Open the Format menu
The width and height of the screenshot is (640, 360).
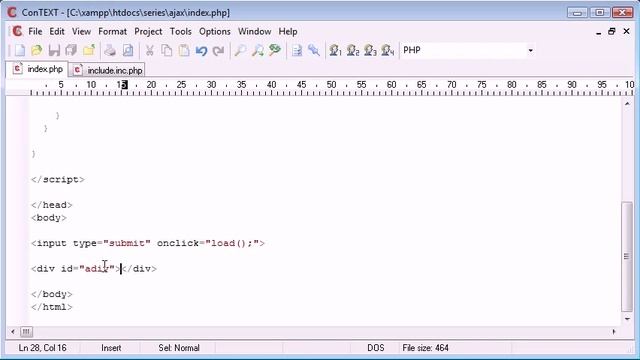(x=112, y=31)
